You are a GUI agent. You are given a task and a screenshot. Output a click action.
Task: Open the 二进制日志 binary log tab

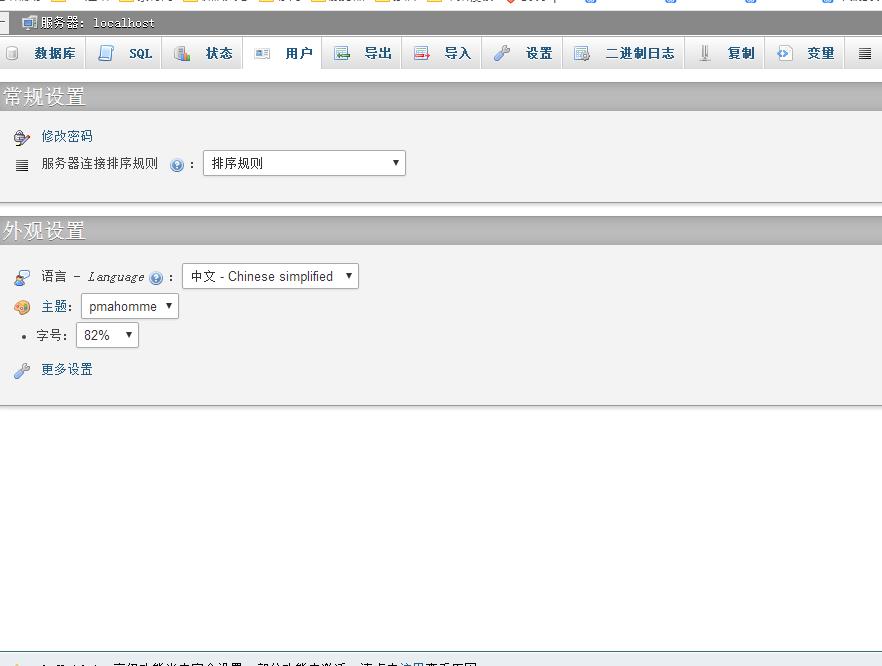(623, 53)
